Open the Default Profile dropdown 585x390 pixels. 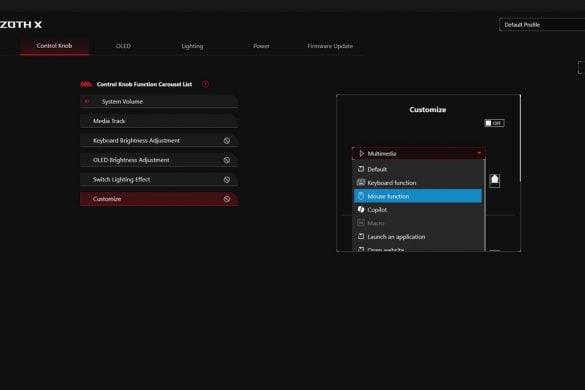pos(542,25)
